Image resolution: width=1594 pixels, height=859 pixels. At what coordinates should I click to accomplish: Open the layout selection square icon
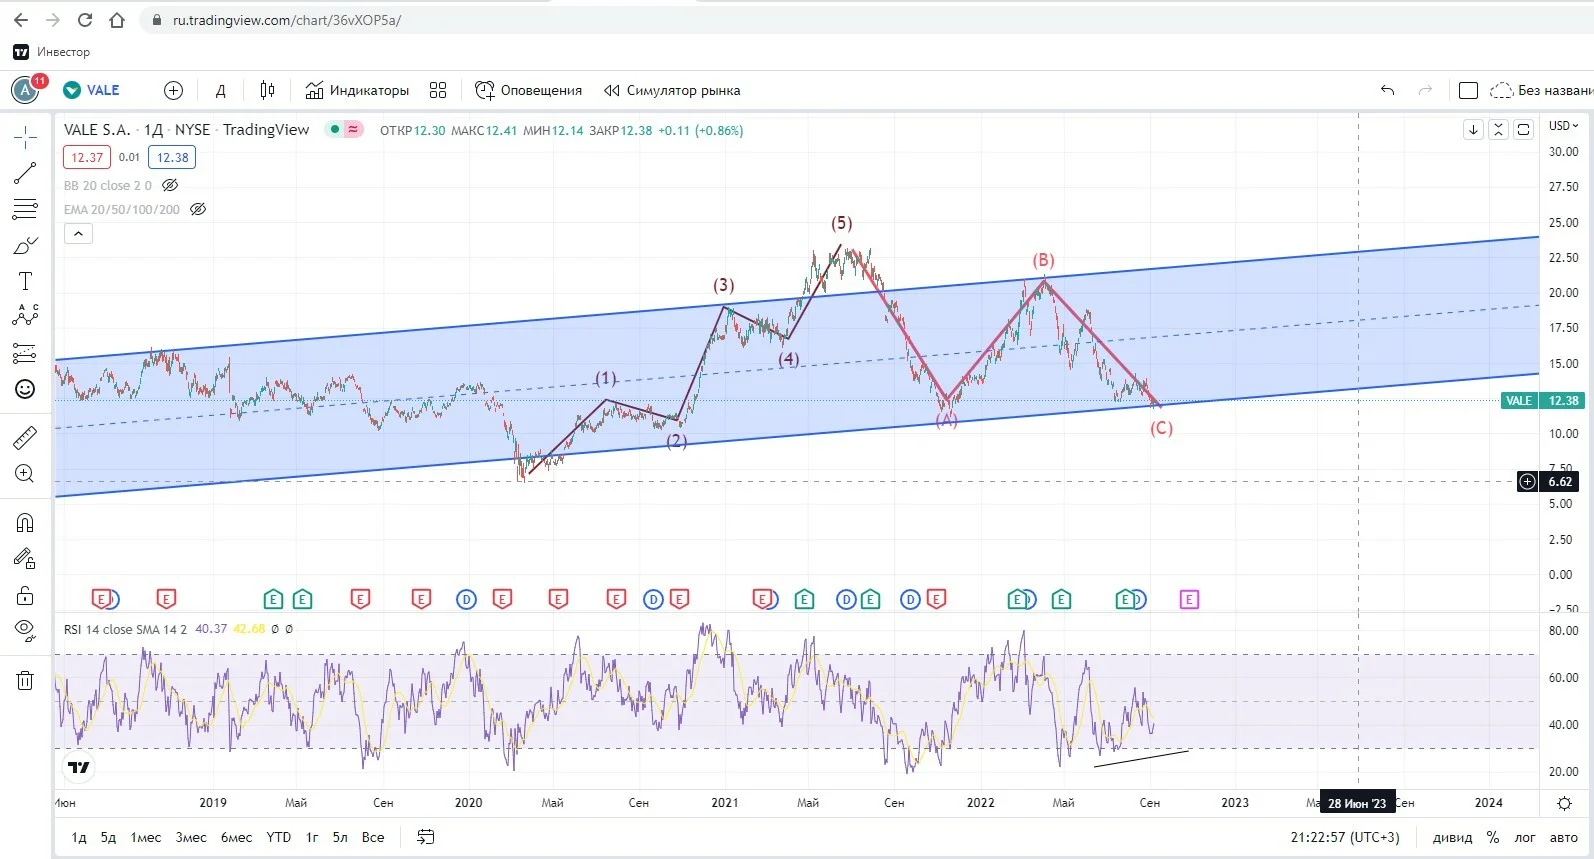pos(1468,90)
